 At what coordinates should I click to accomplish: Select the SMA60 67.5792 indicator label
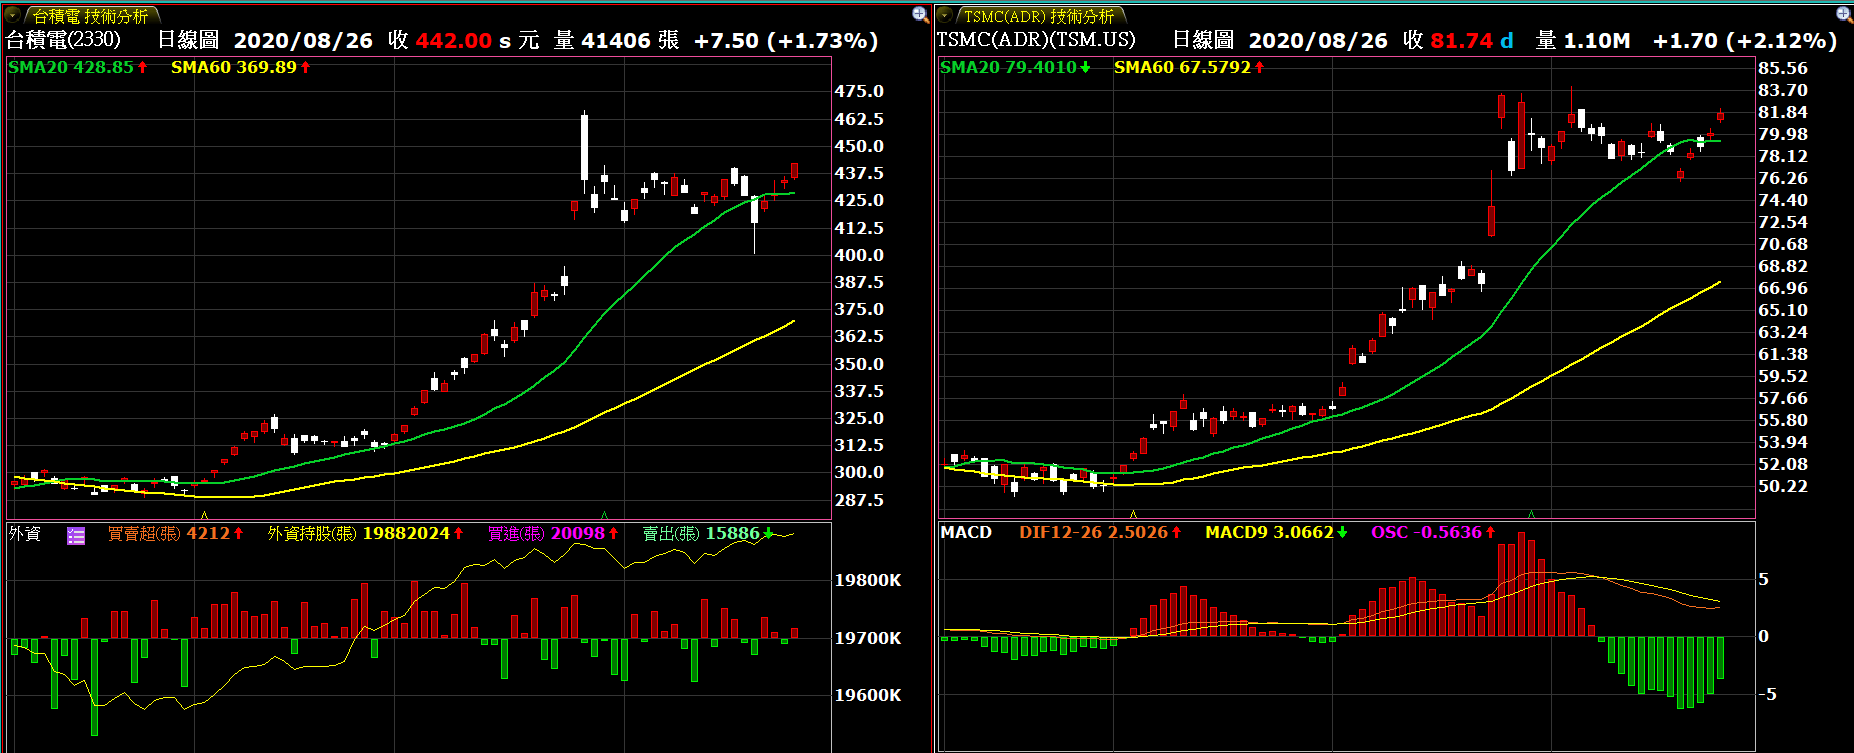point(1189,67)
